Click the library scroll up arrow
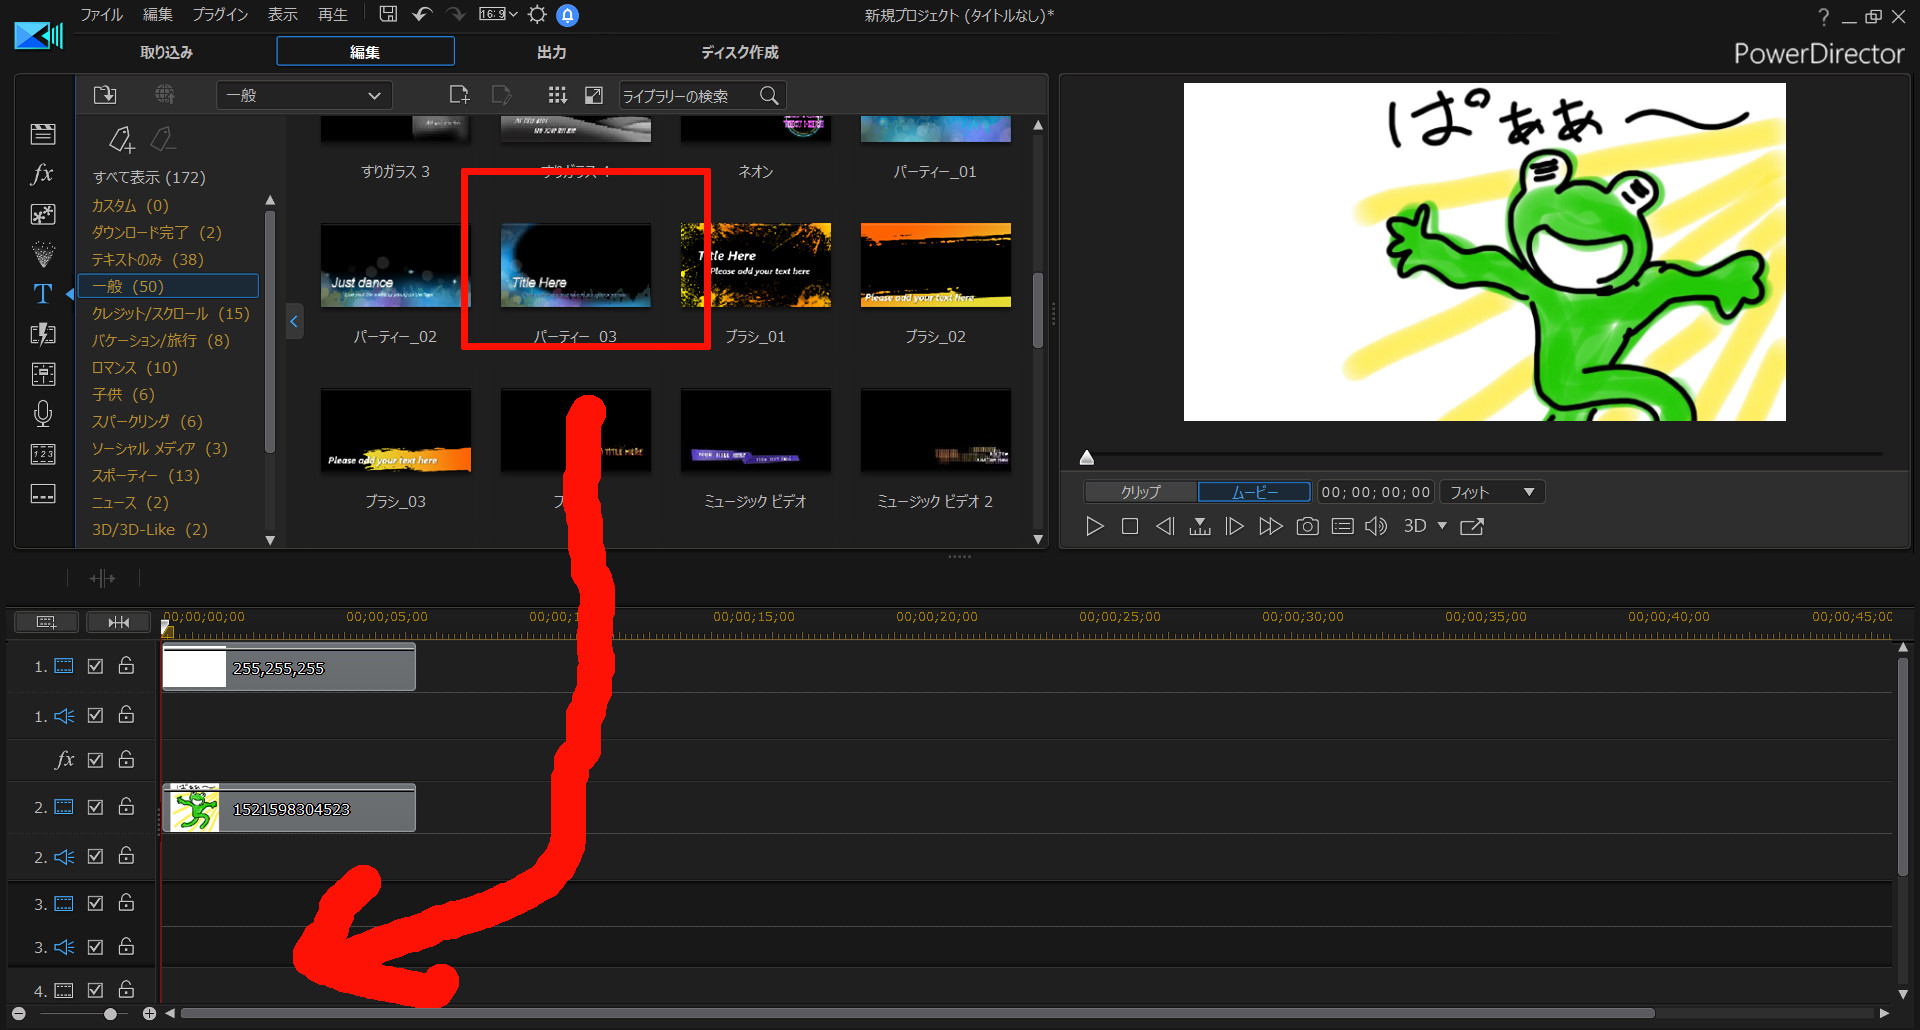This screenshot has width=1920, height=1030. (x=1038, y=126)
